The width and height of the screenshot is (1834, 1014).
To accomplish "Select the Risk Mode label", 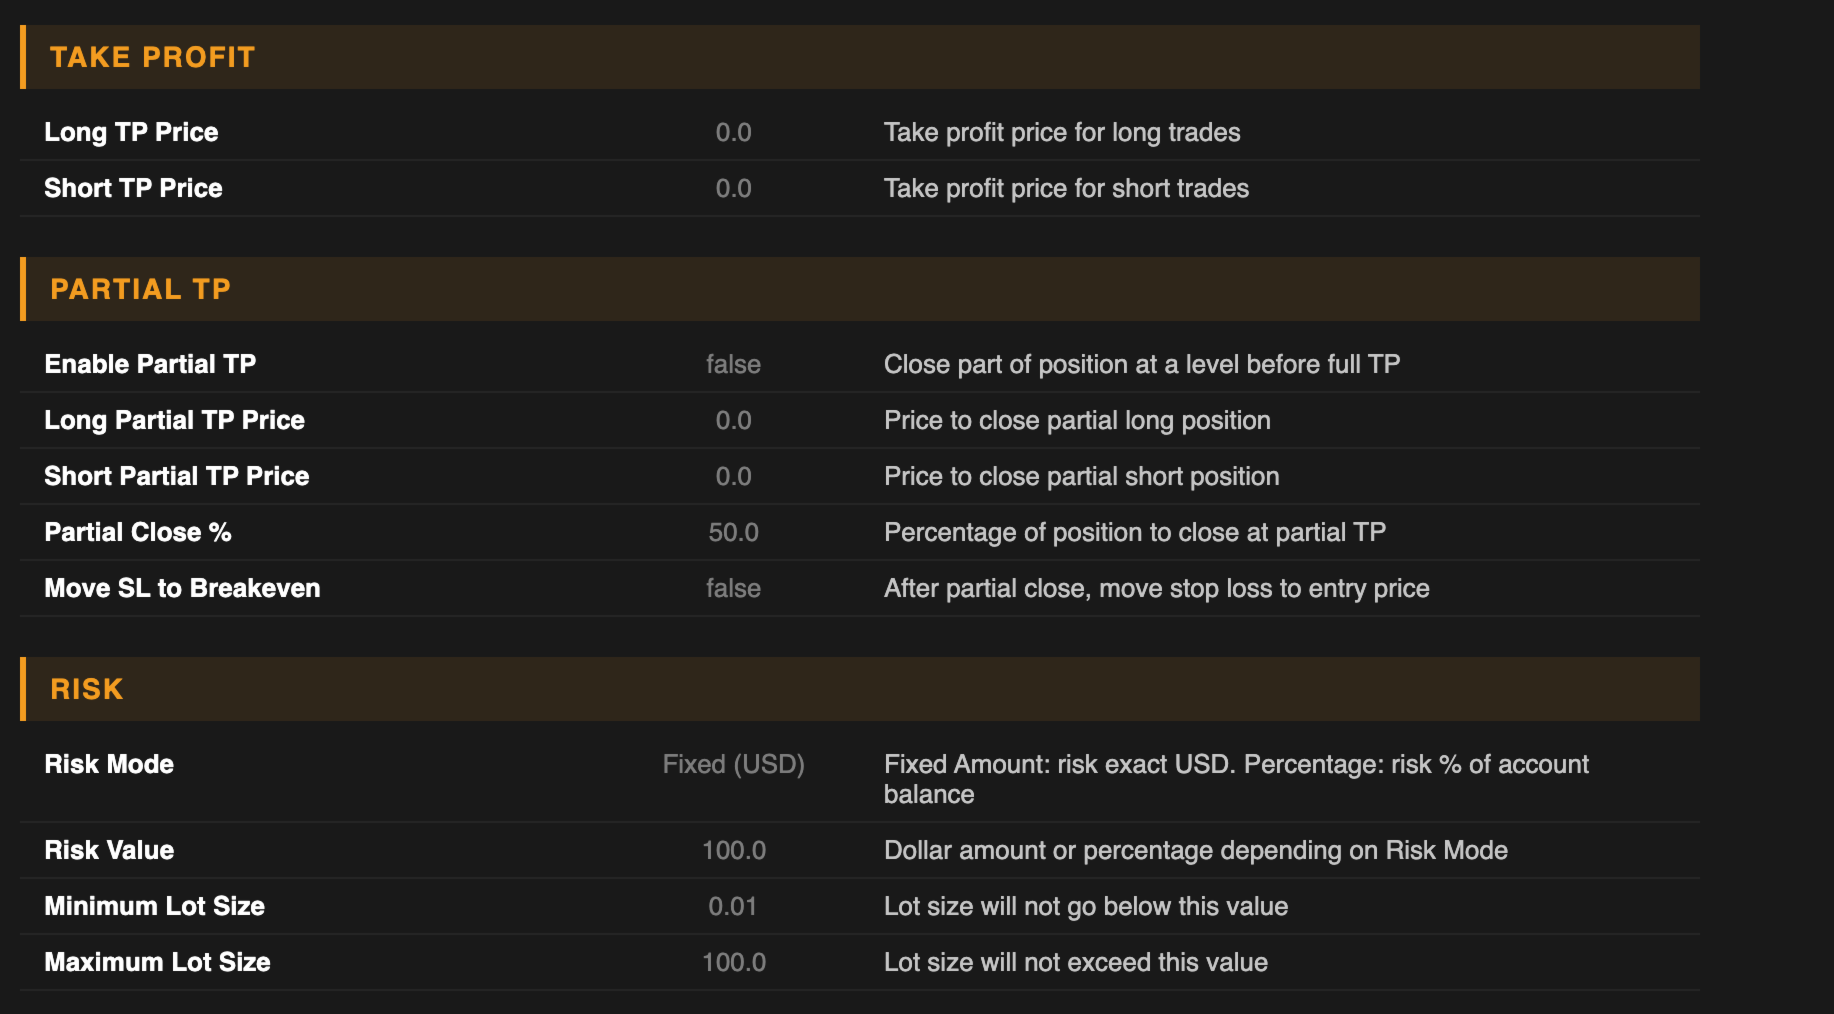I will coord(109,764).
